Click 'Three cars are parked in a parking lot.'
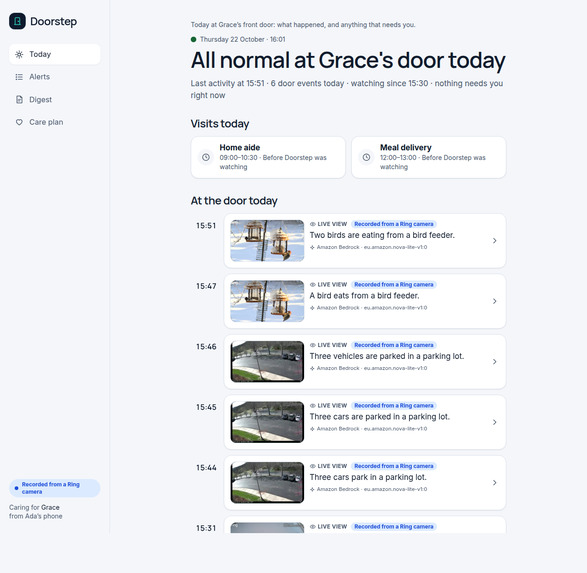The height and width of the screenshot is (573, 587). pyautogui.click(x=380, y=417)
